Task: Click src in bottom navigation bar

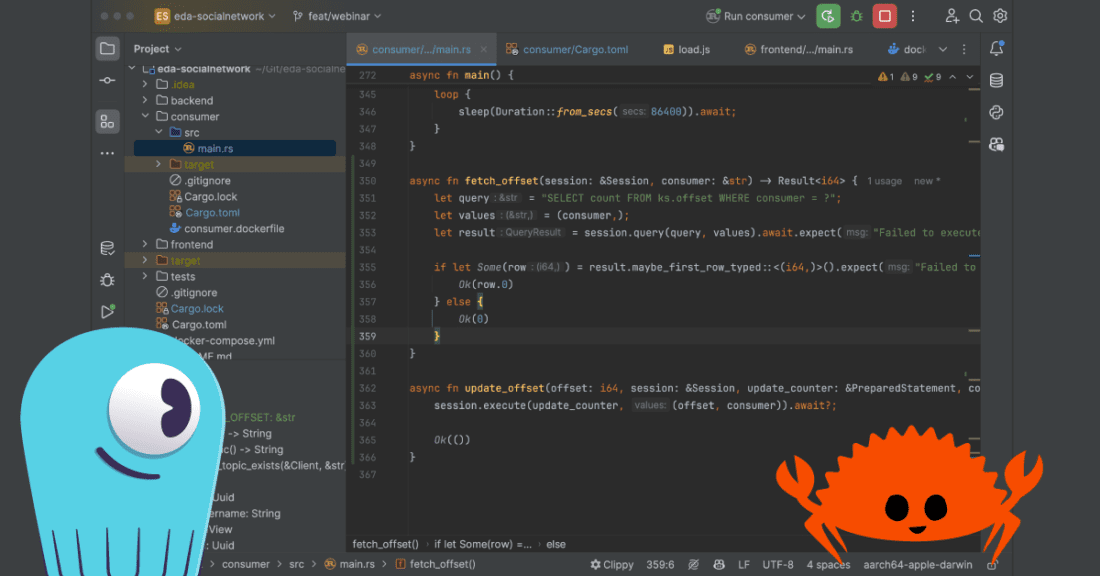Action: [297, 564]
